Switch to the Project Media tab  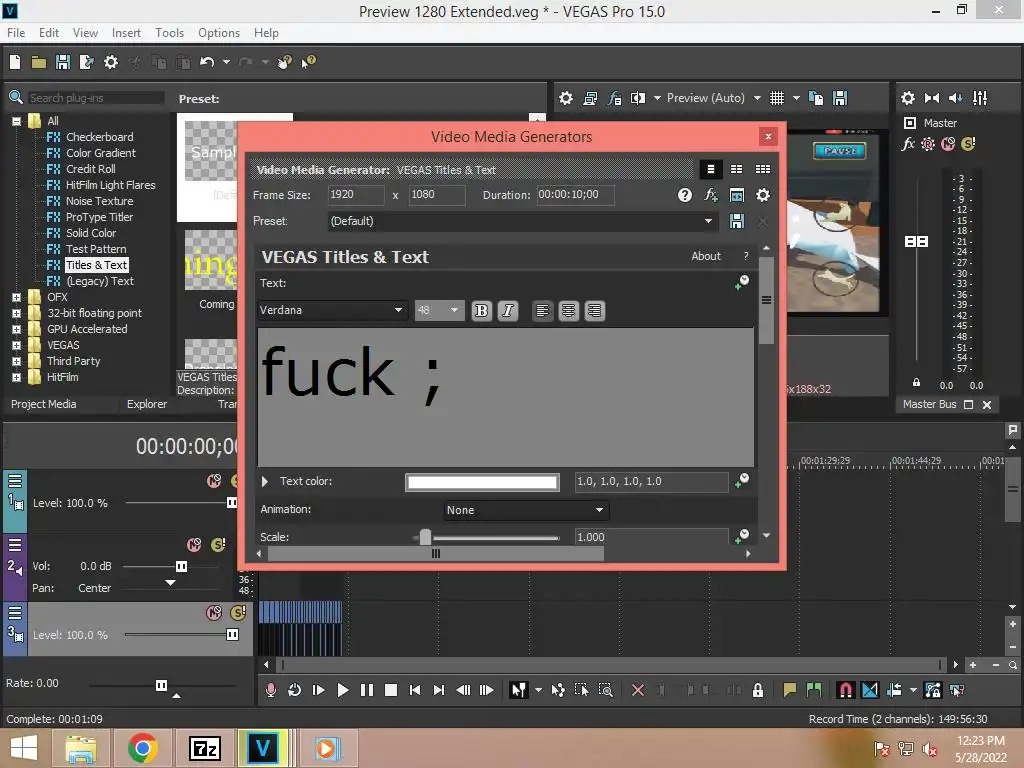[44, 404]
